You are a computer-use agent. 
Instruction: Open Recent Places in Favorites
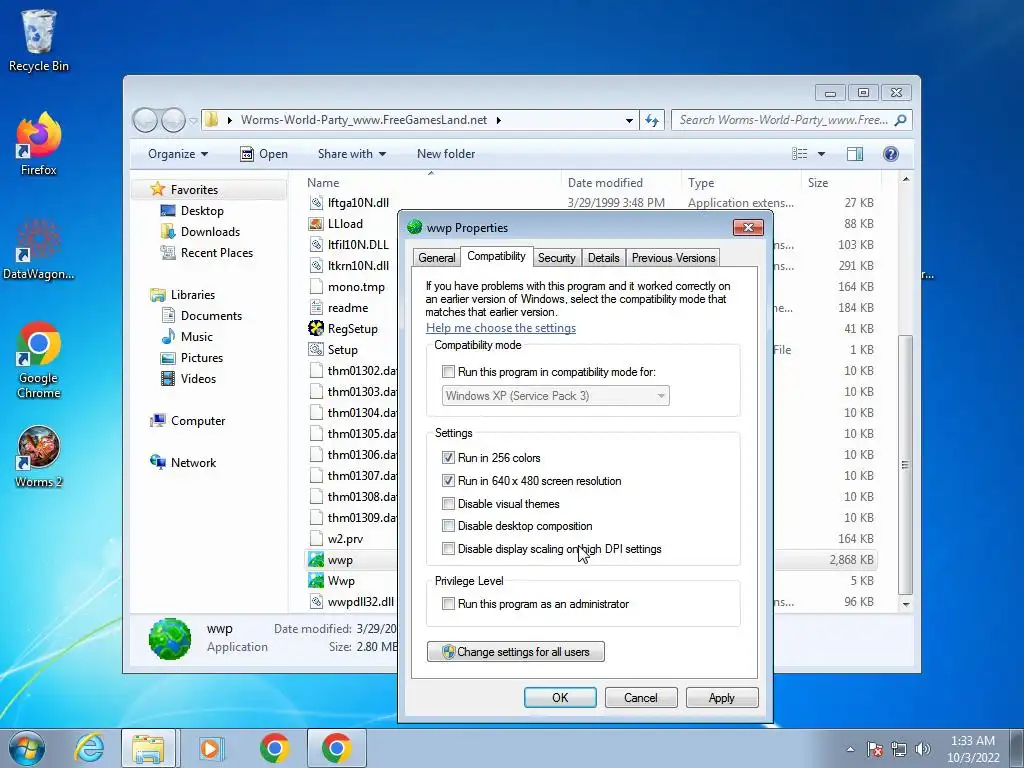click(x=216, y=253)
